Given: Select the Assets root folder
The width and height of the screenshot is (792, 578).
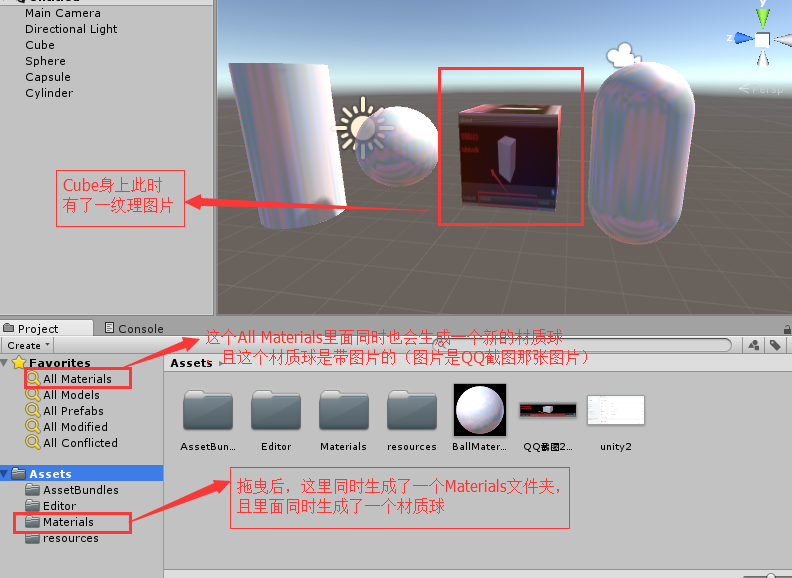Looking at the screenshot, I should pyautogui.click(x=81, y=473).
